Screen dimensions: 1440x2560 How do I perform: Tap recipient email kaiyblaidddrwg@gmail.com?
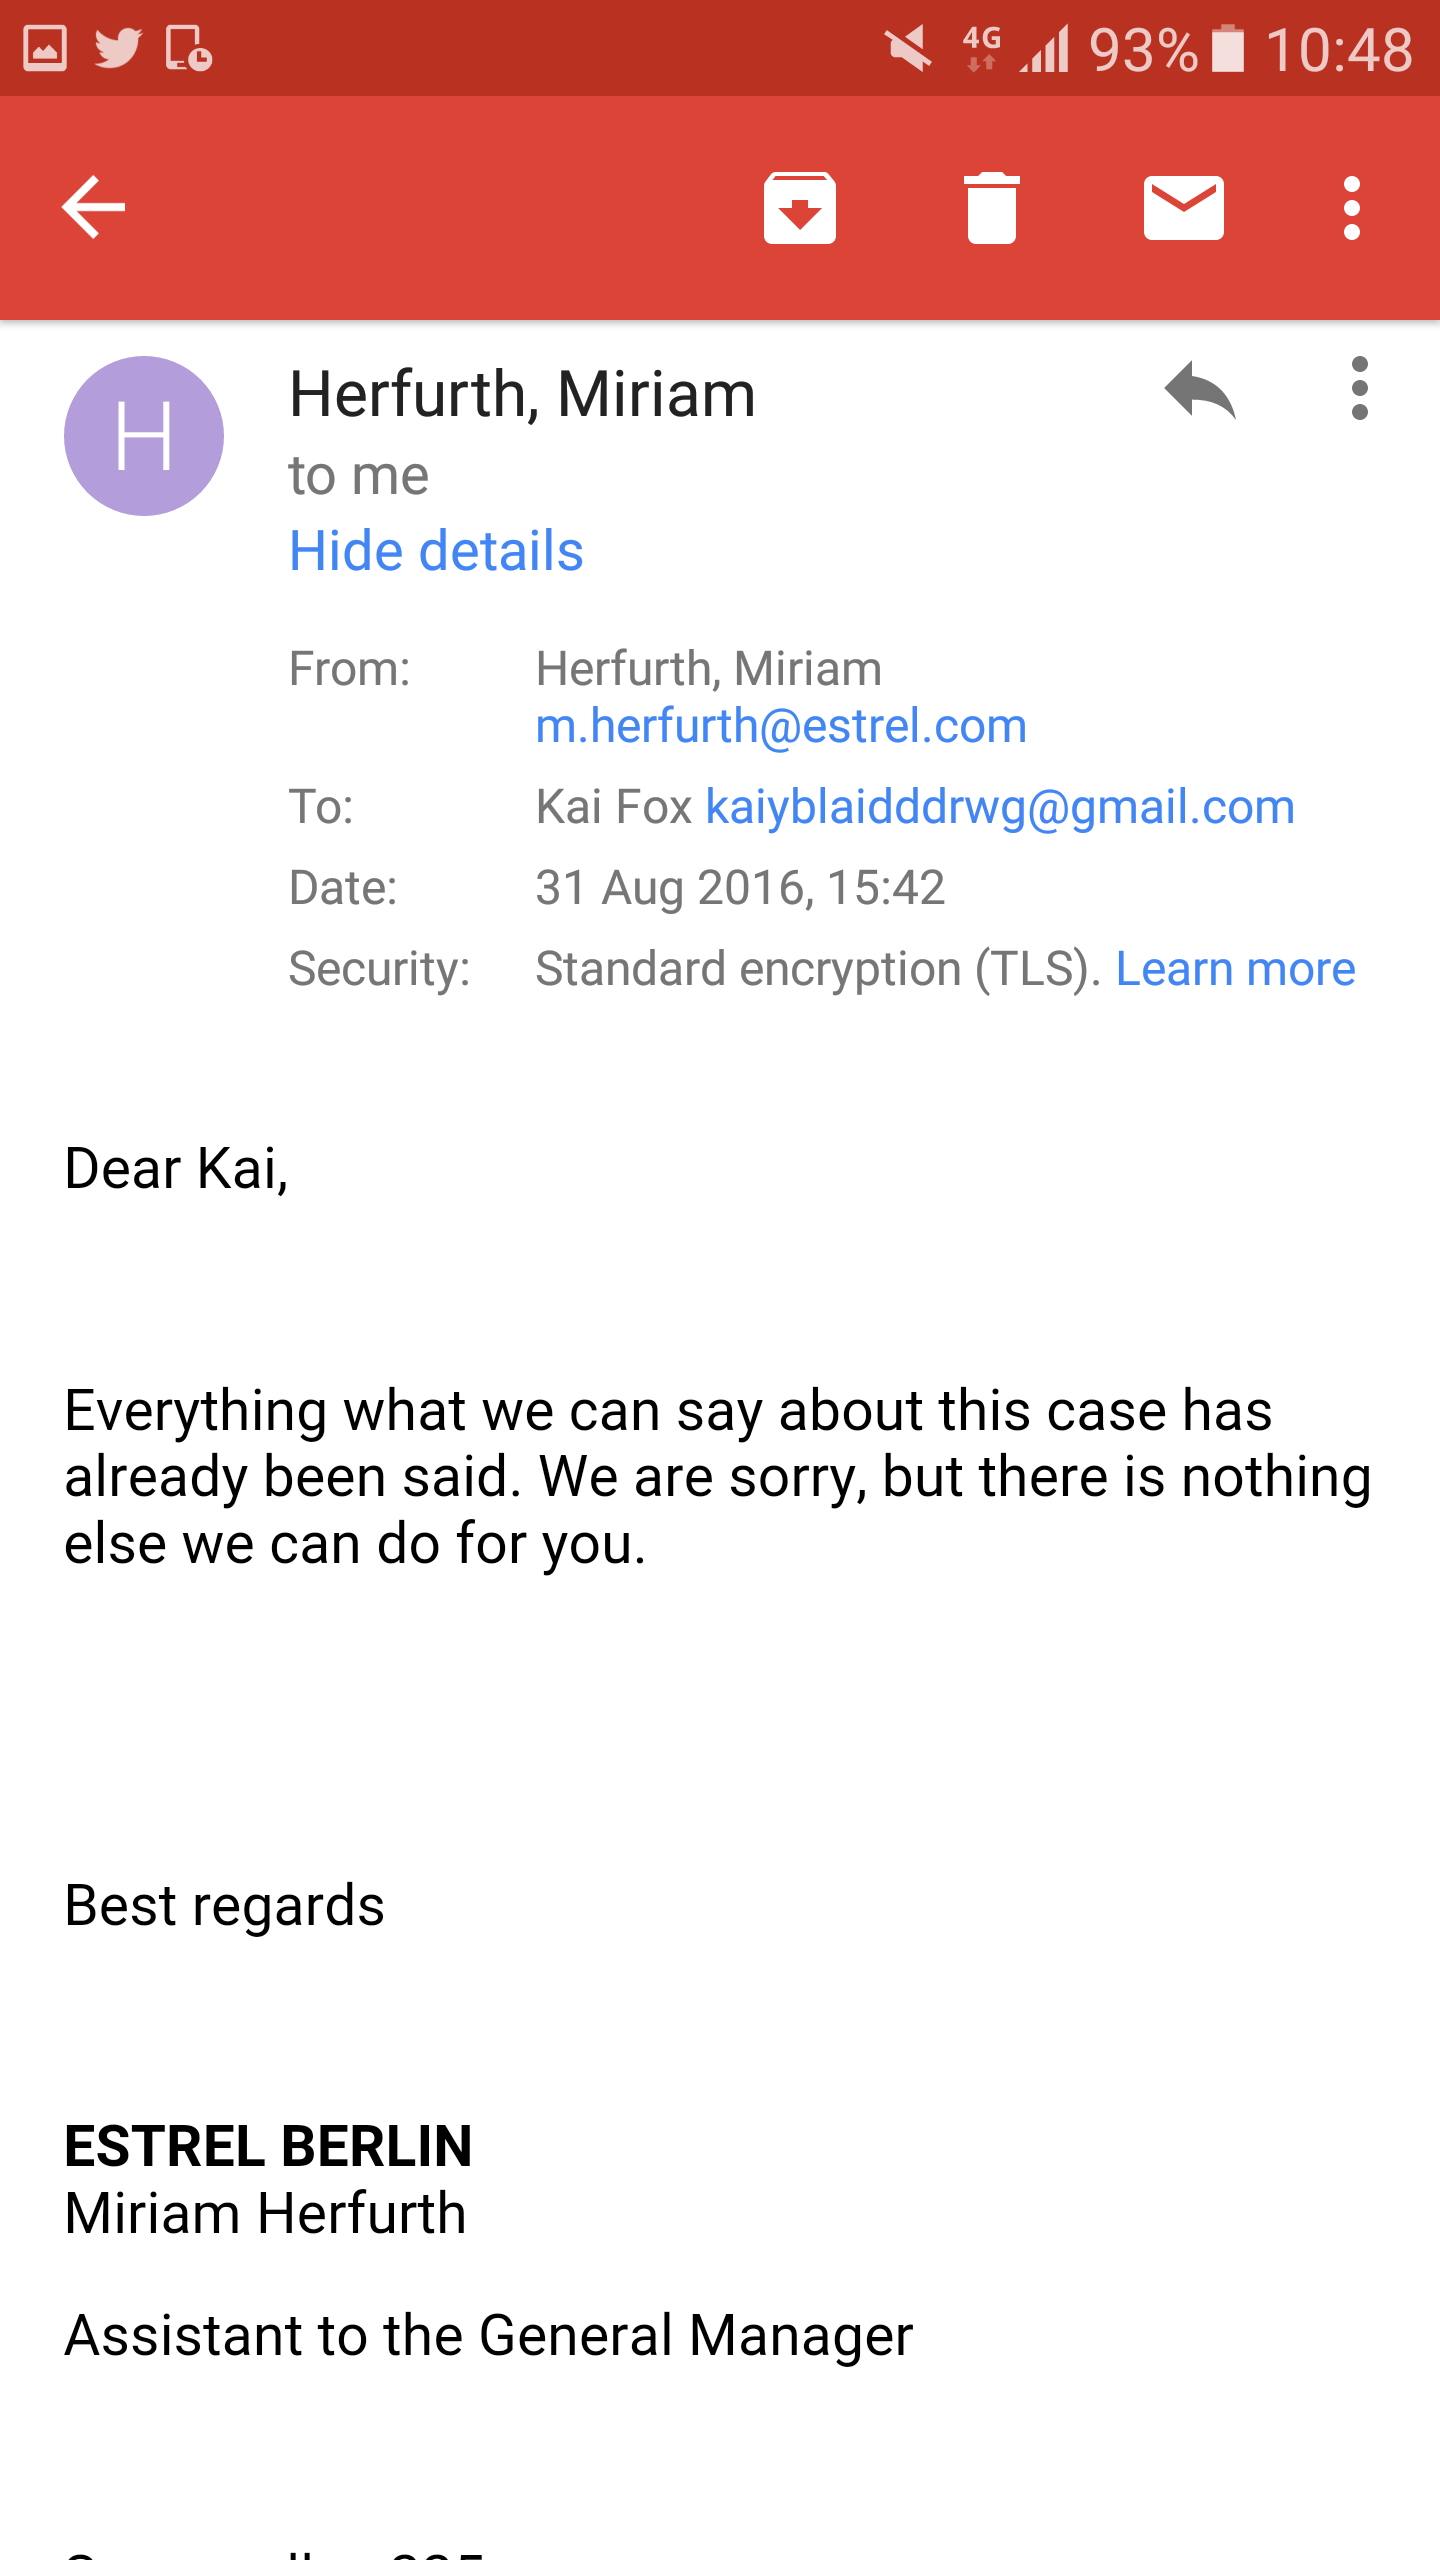click(1000, 807)
